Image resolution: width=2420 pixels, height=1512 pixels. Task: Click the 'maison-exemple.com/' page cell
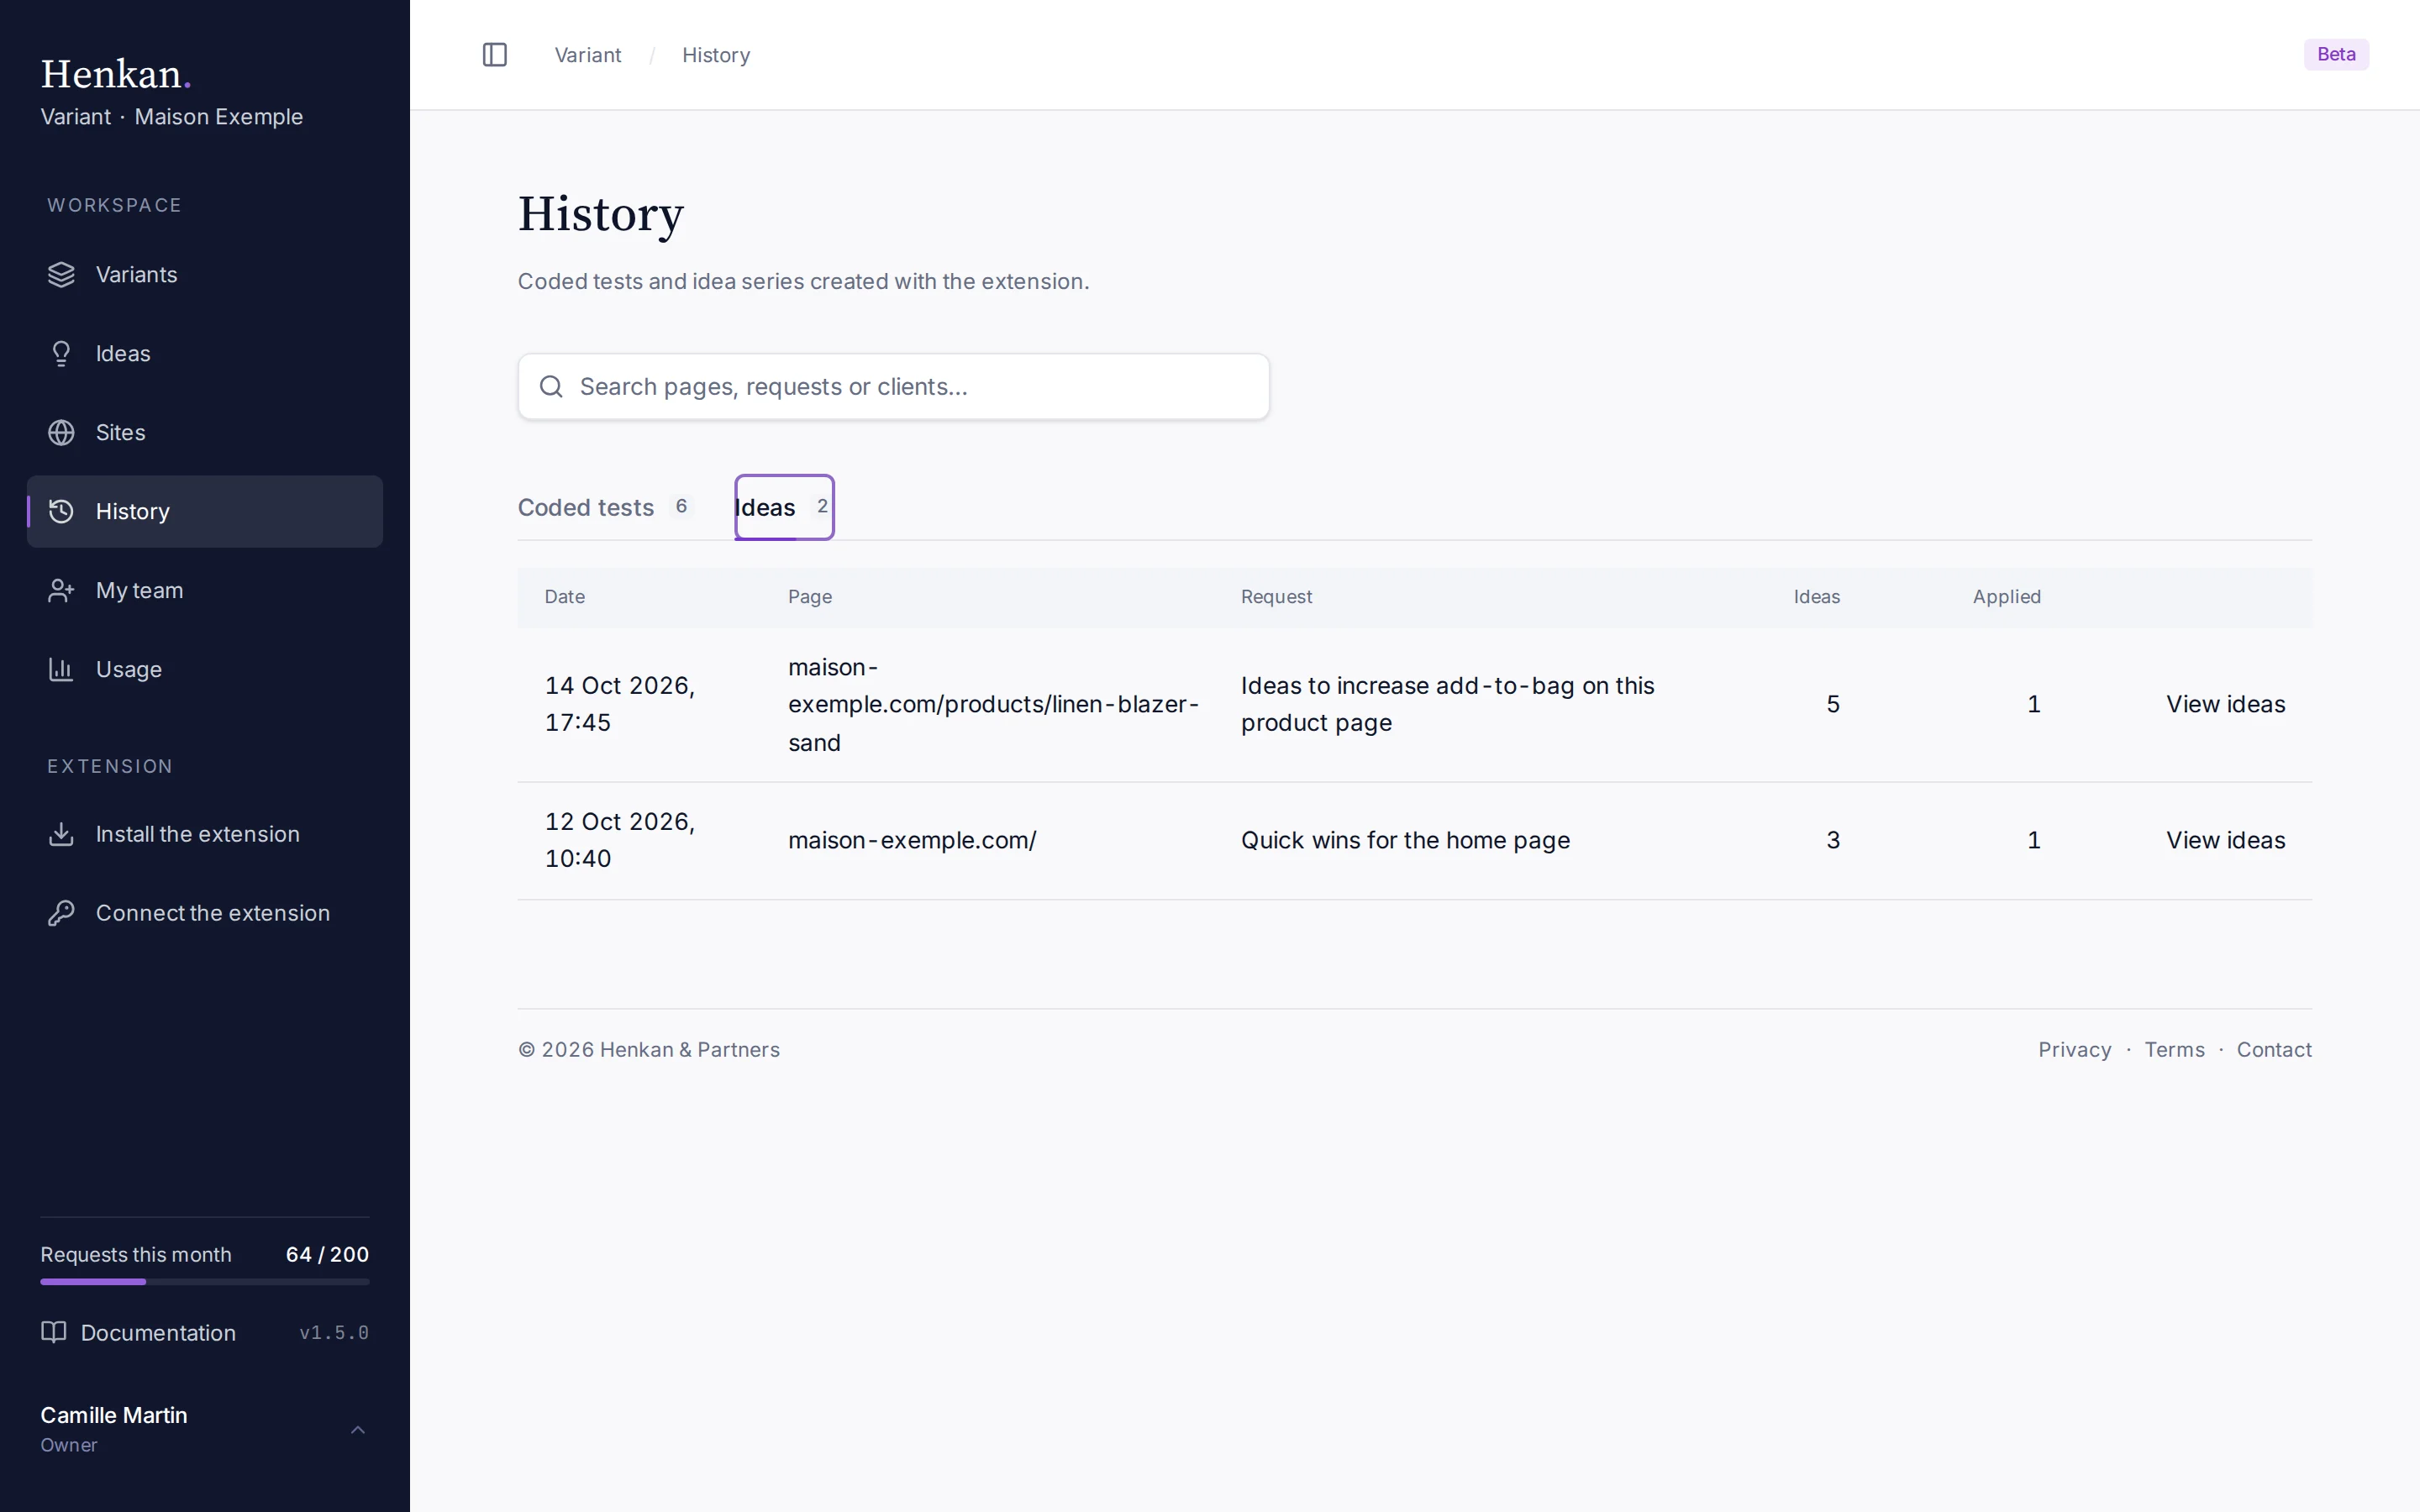[912, 840]
